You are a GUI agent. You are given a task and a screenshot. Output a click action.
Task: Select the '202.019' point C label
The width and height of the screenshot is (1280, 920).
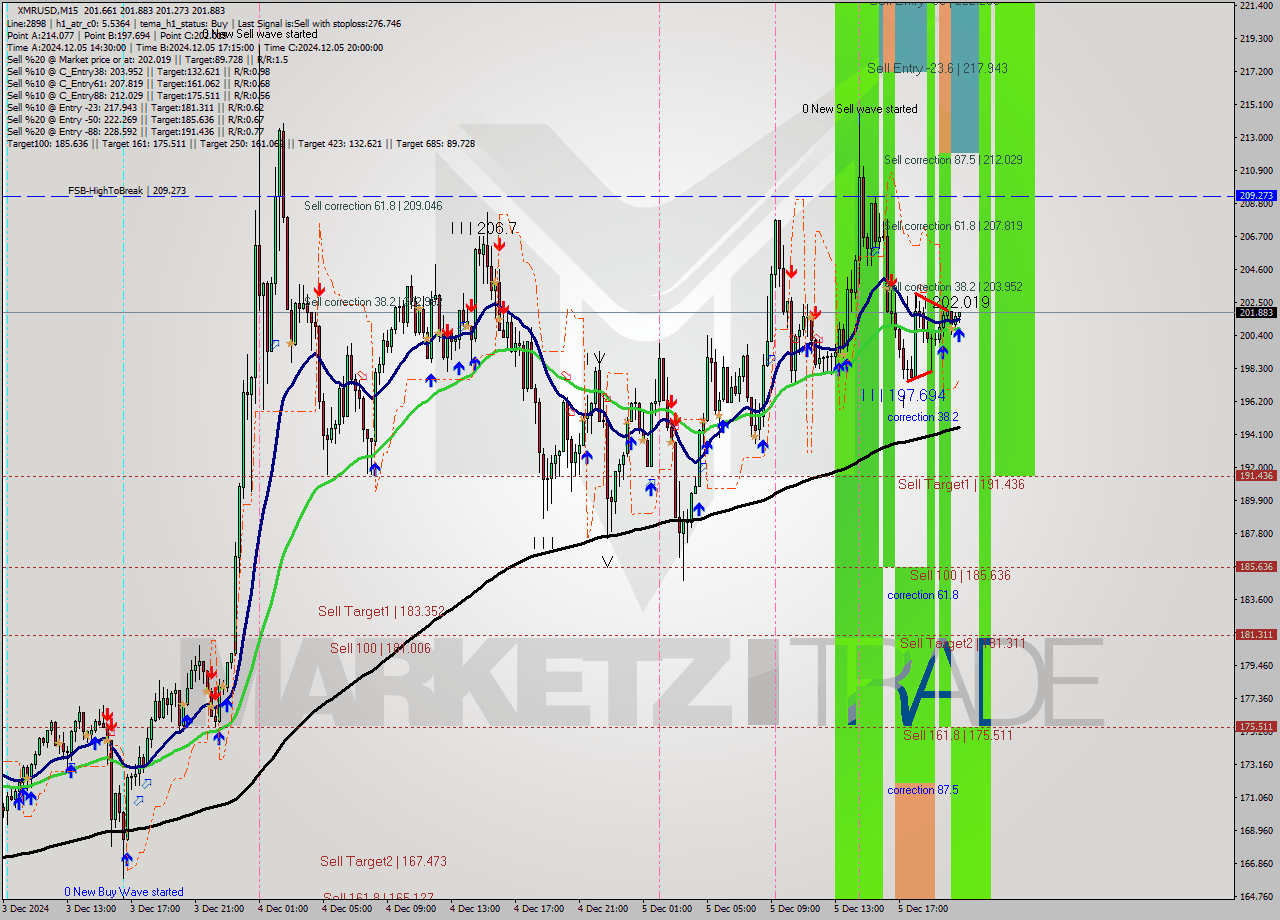961,301
